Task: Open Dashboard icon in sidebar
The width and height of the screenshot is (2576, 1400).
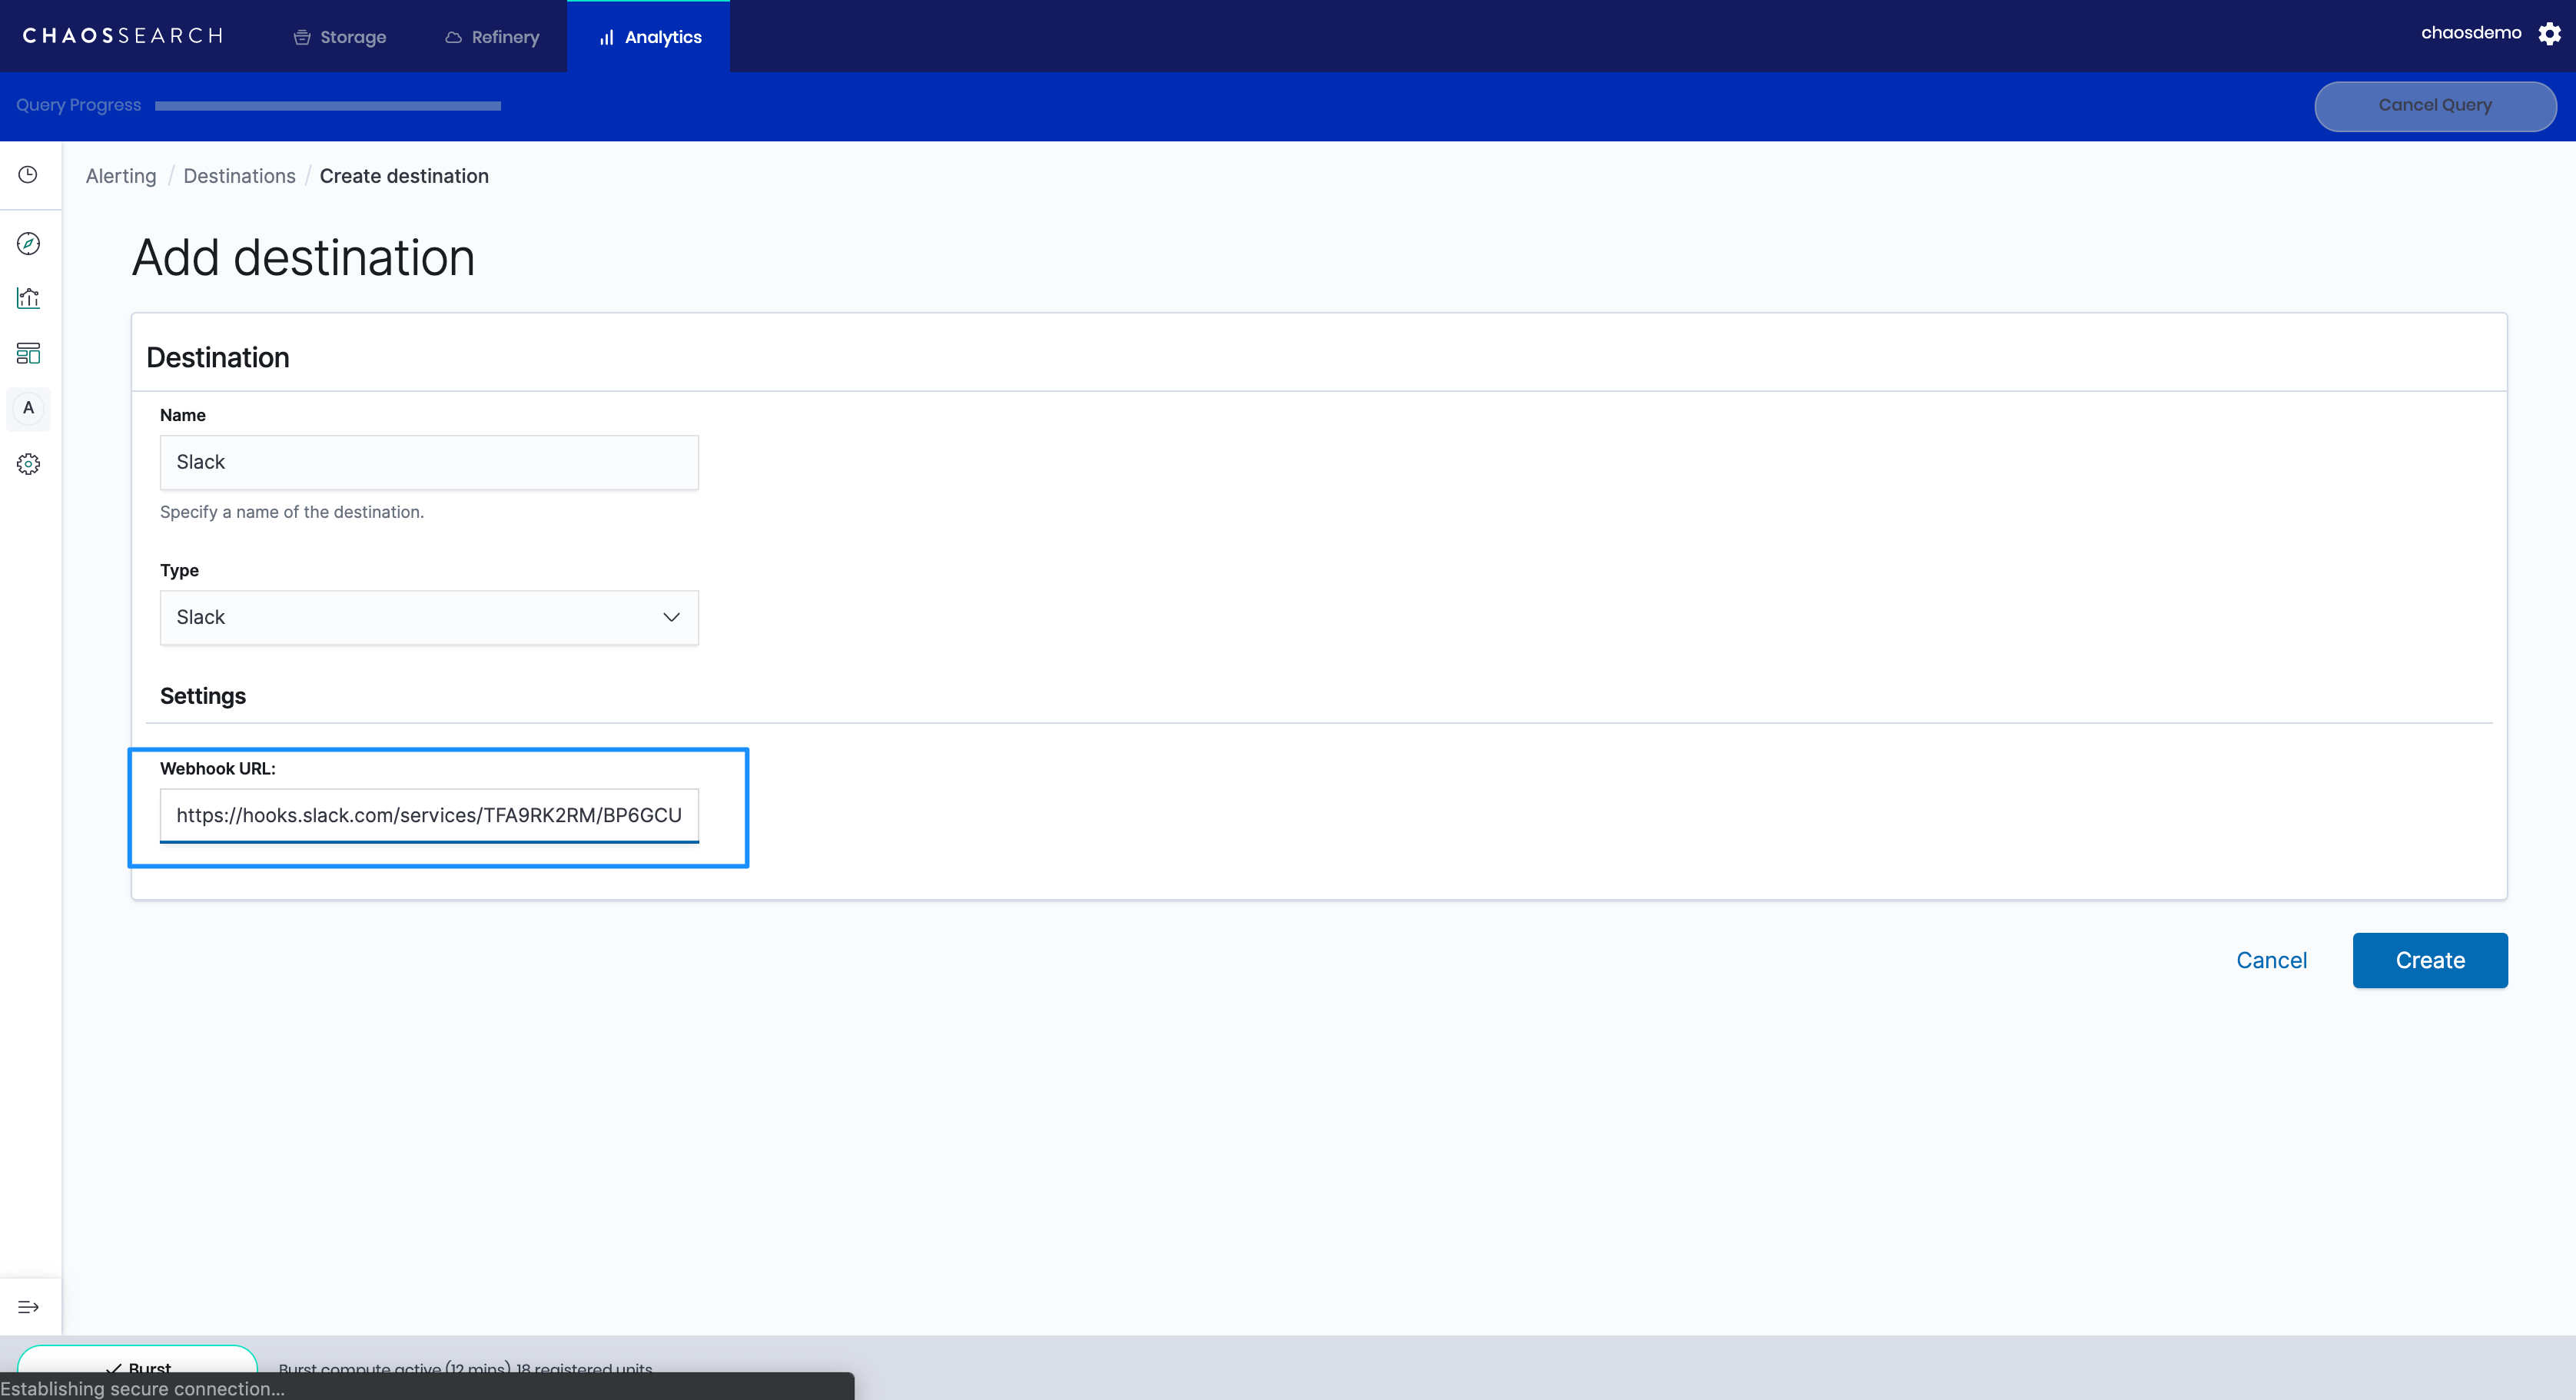Action: point(28,353)
